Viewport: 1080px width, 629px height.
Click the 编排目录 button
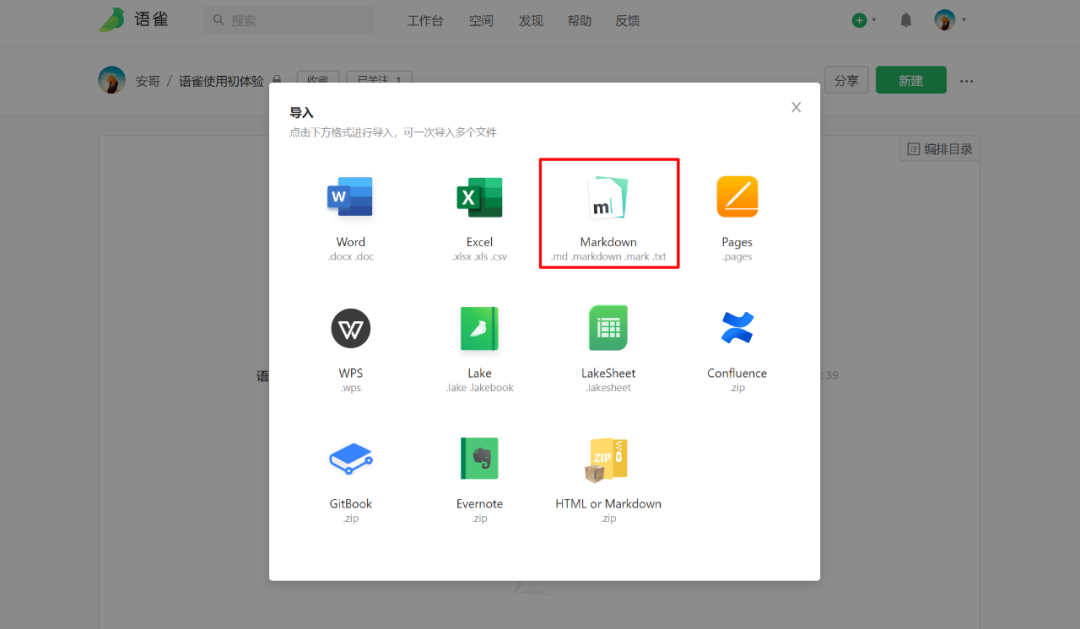point(939,149)
